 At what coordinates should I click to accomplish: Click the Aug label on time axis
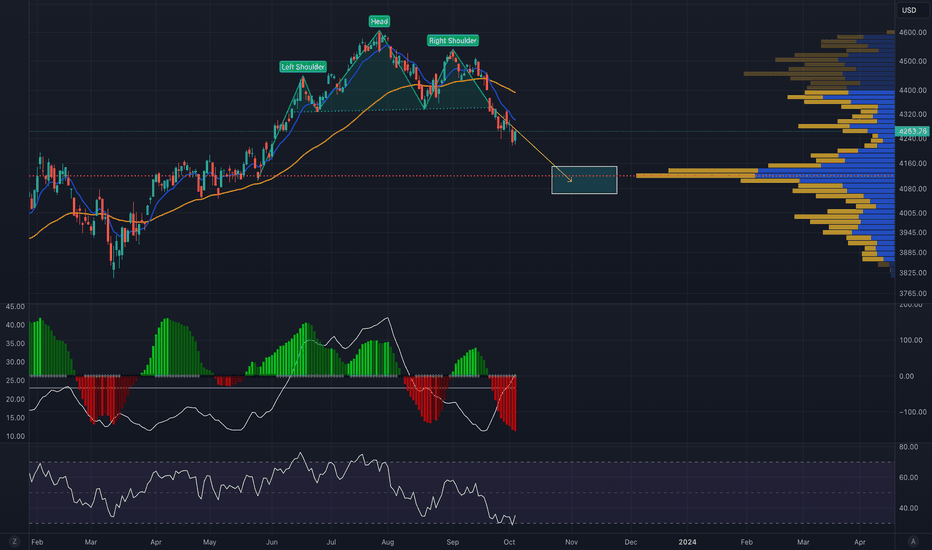388,542
